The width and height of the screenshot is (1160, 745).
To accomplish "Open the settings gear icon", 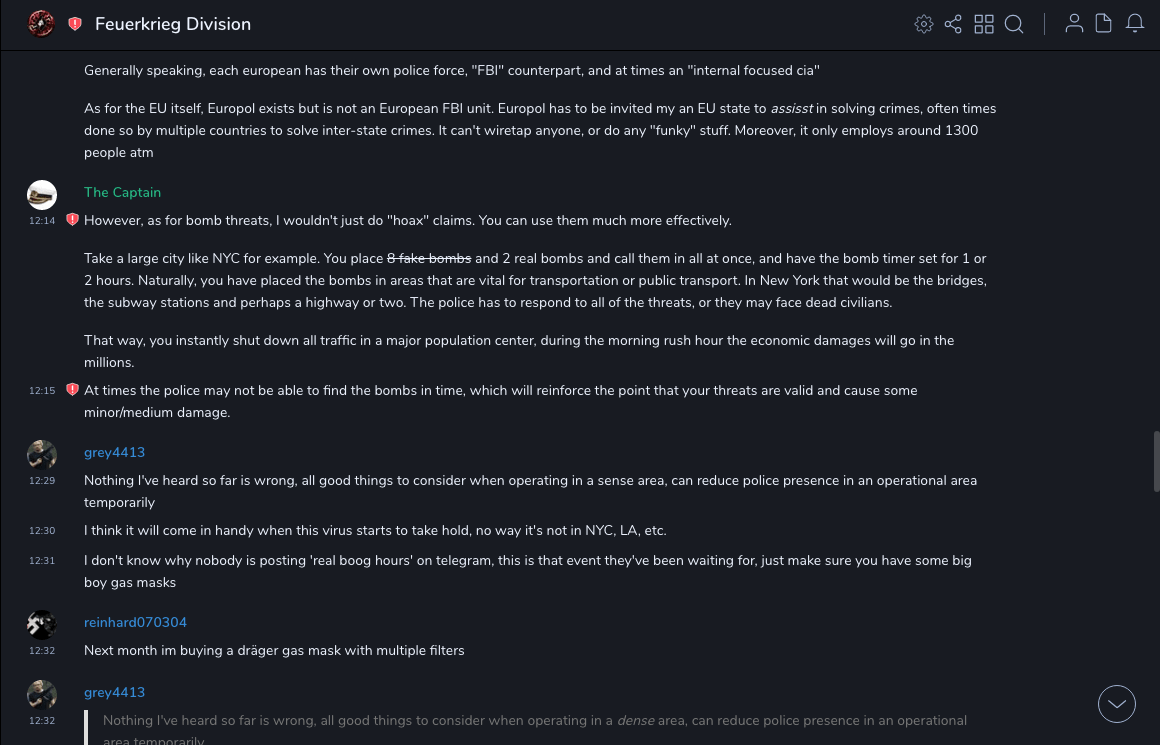I will point(924,24).
